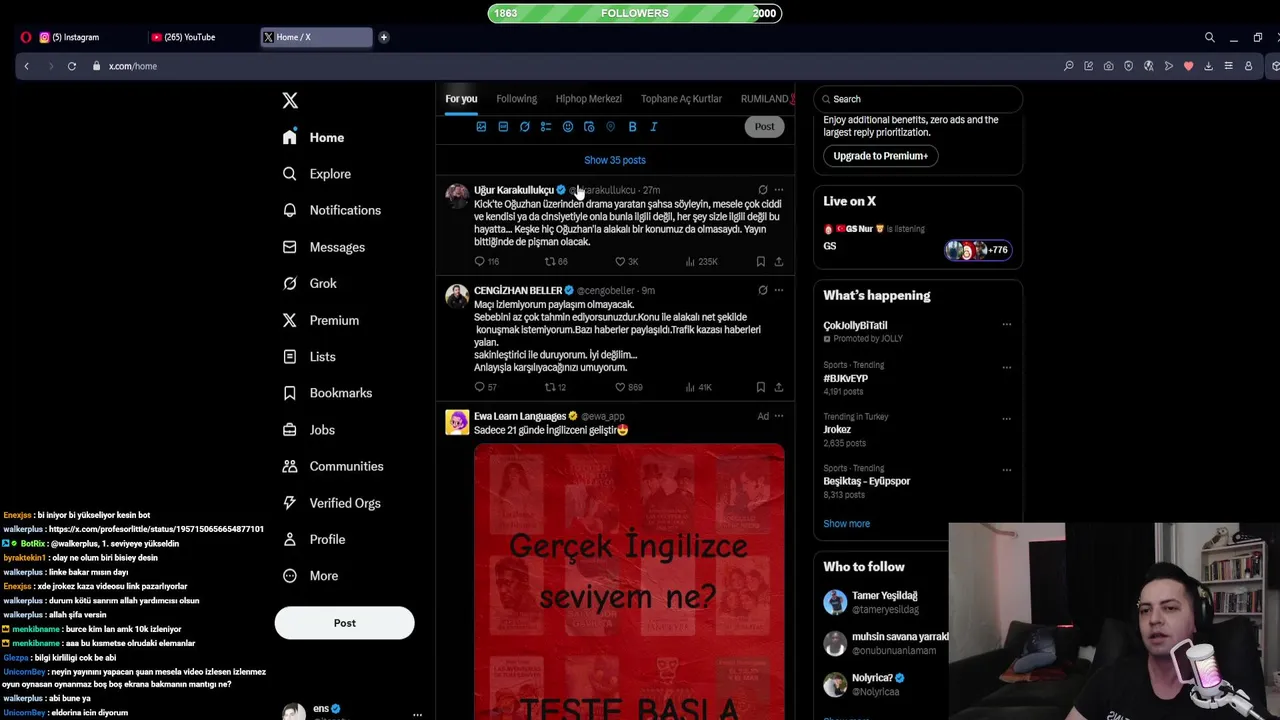This screenshot has height=720, width=1280.
Task: Open more options for Jrokez trend
Action: point(1007,418)
